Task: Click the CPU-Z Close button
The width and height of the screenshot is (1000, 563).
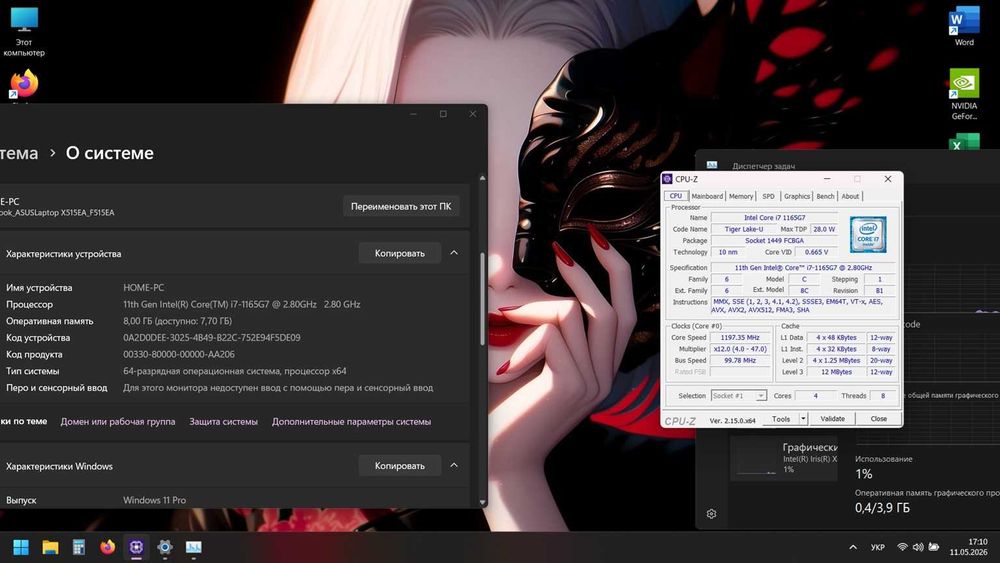Action: tap(879, 419)
